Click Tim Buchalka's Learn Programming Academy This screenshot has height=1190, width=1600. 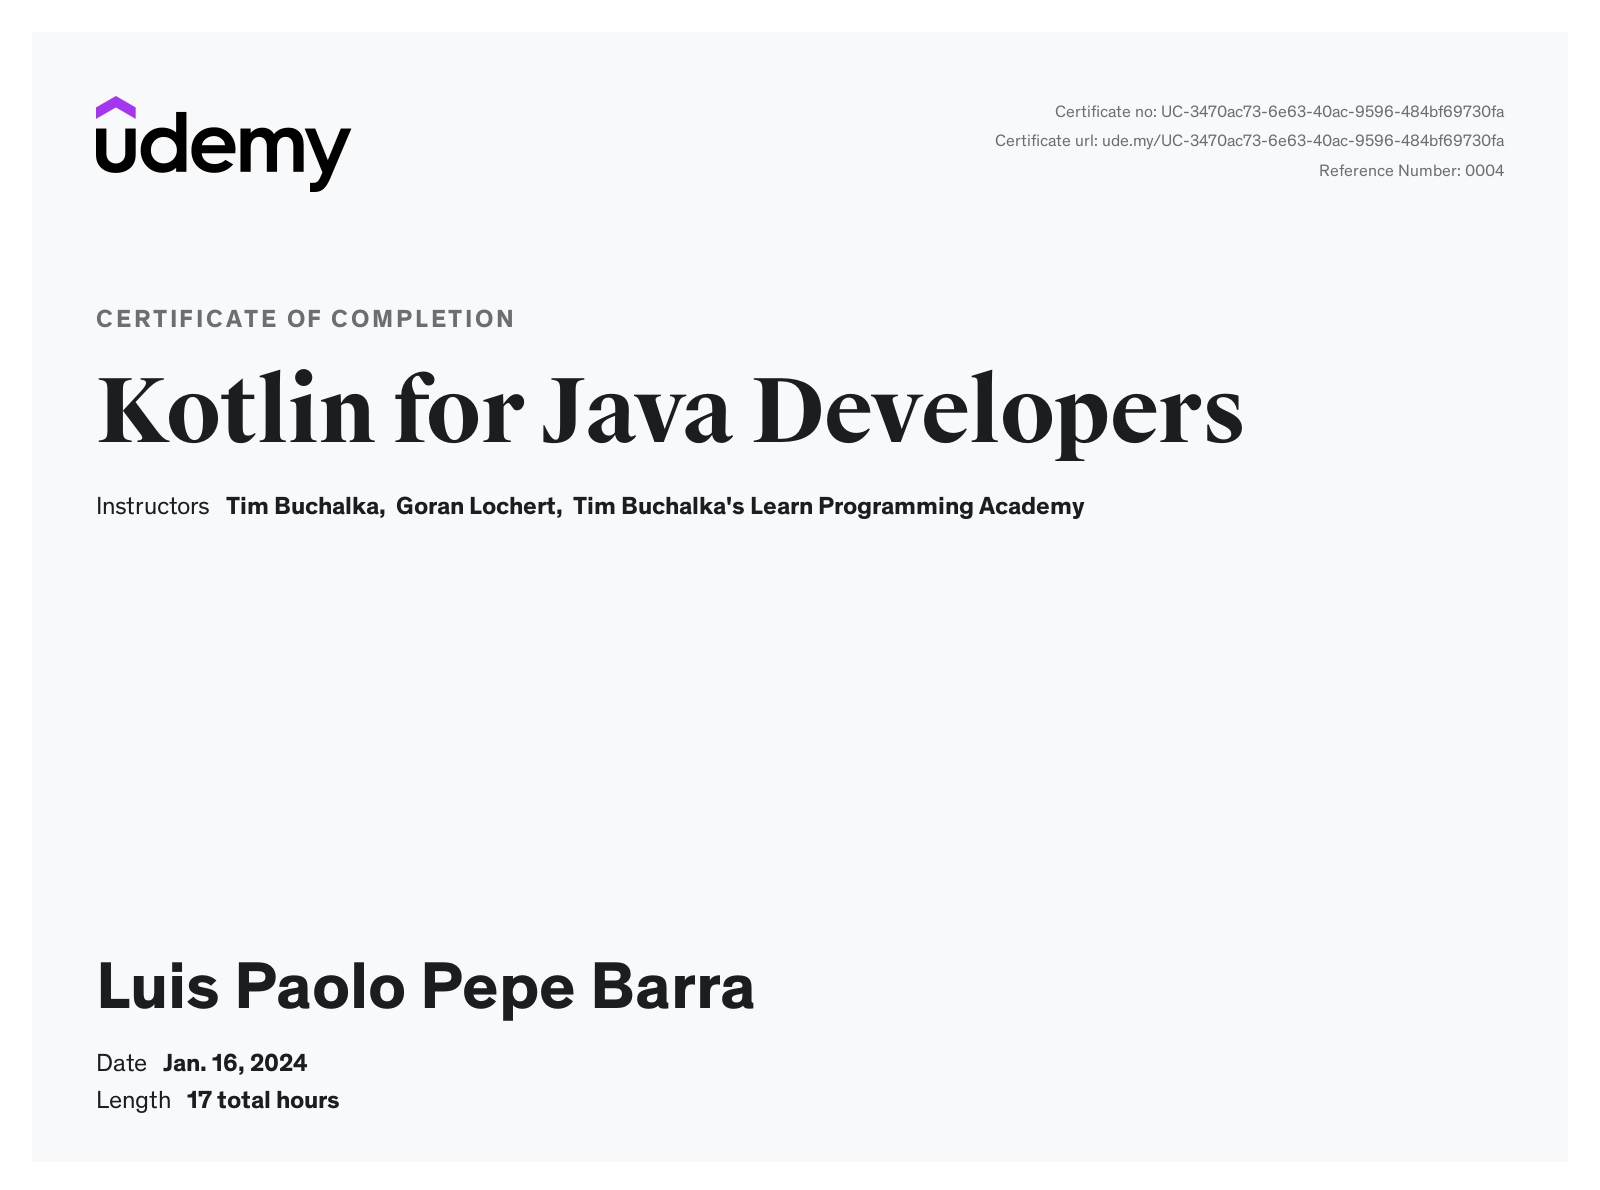[x=828, y=507]
